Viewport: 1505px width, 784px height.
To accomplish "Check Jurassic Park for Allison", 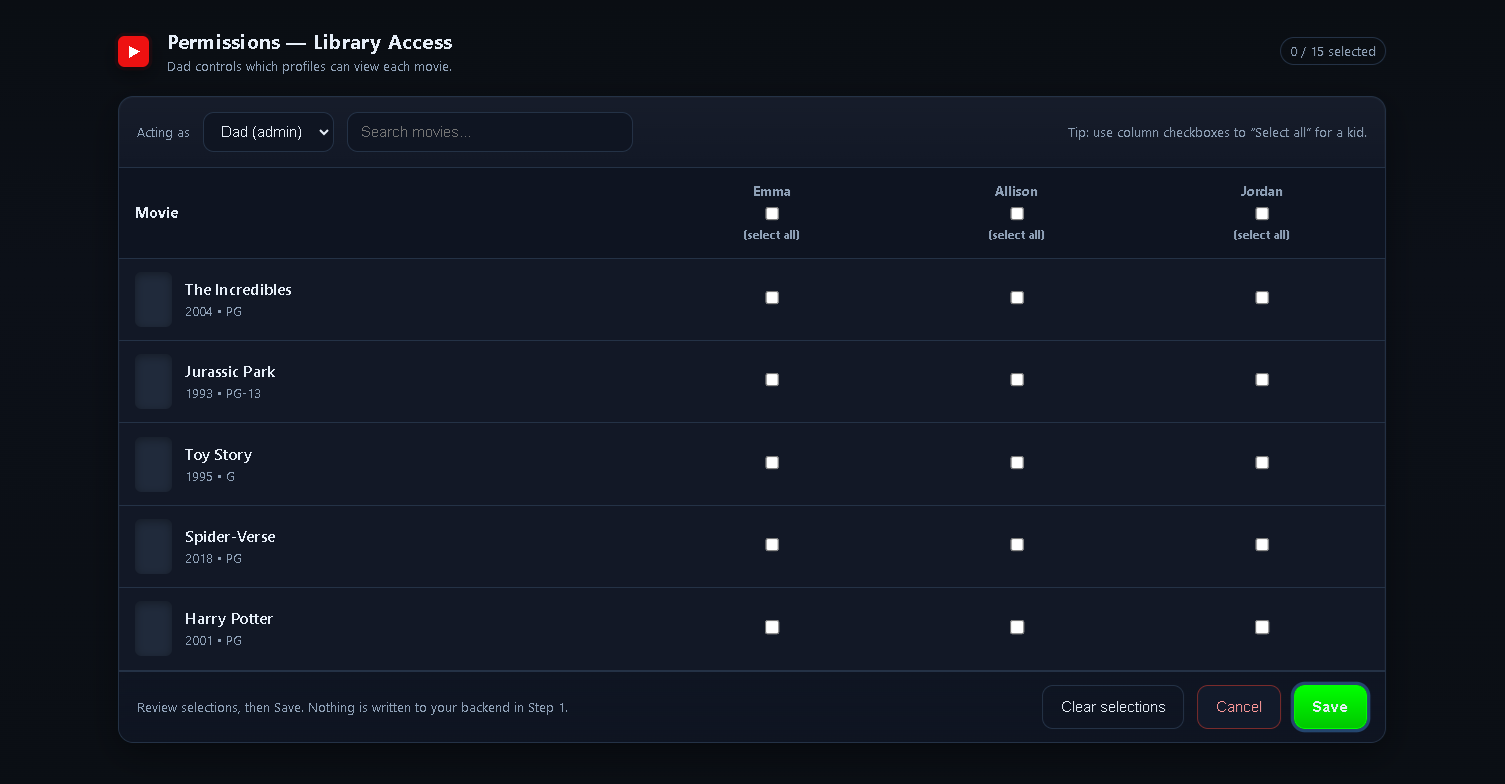I will [1017, 379].
